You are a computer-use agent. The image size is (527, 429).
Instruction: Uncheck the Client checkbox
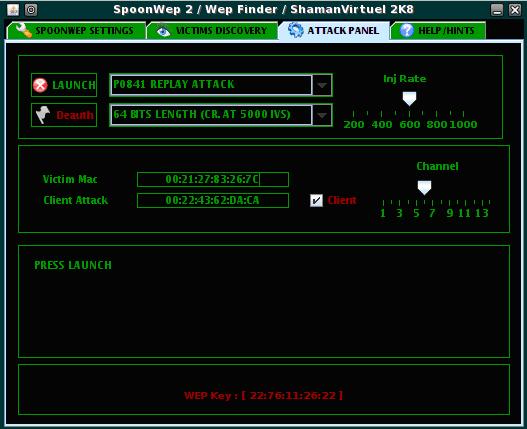click(316, 200)
